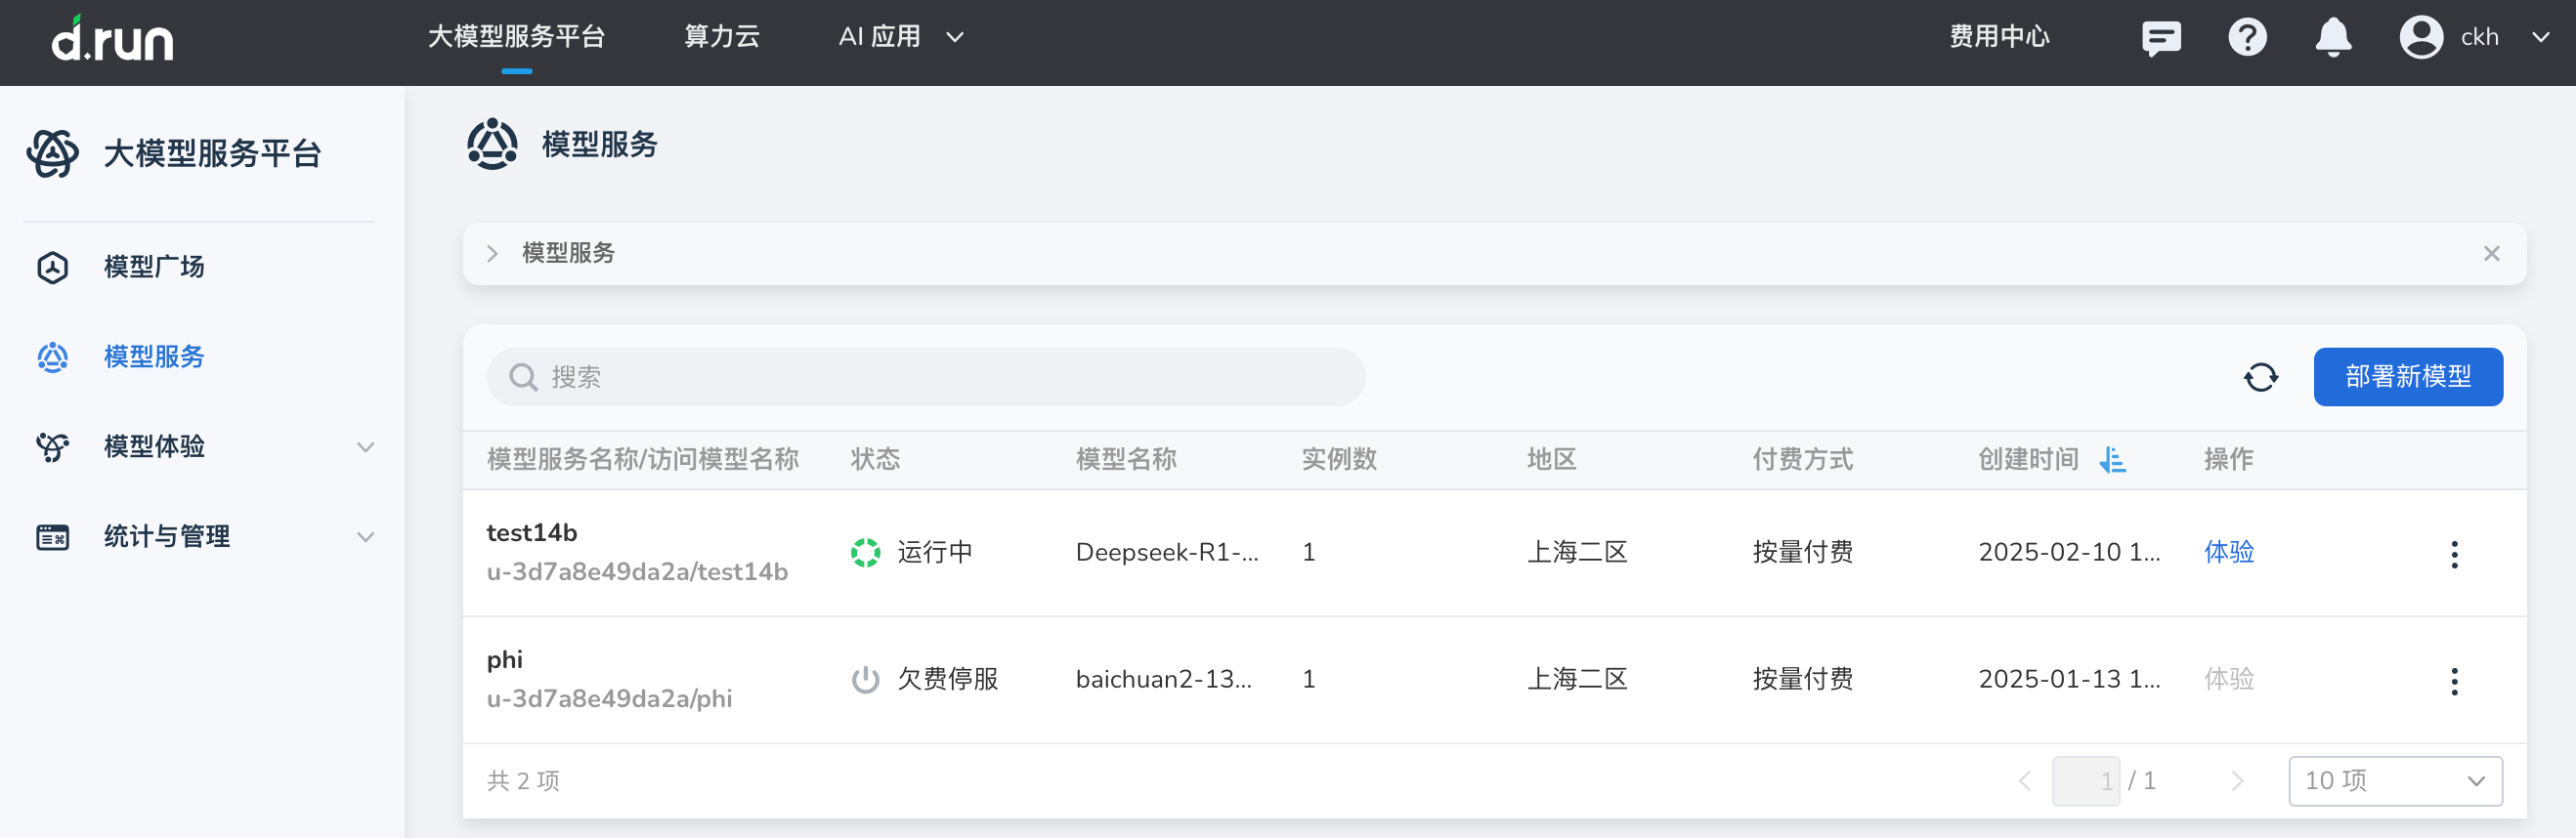Open more actions for phi row

2454,681
